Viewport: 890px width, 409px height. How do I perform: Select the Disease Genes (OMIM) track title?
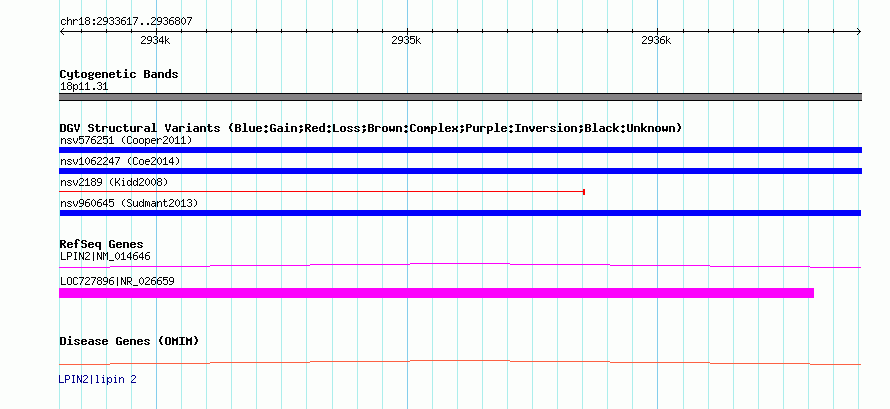click(129, 341)
